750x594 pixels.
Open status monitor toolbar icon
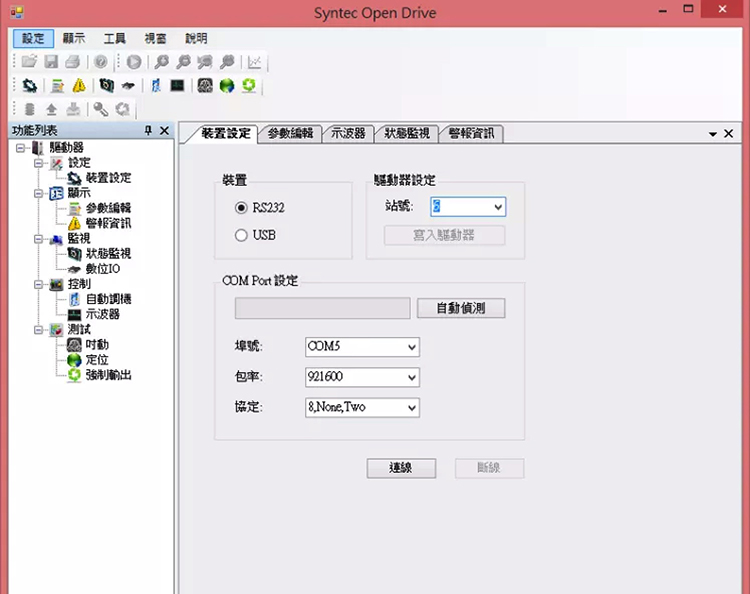tap(106, 86)
